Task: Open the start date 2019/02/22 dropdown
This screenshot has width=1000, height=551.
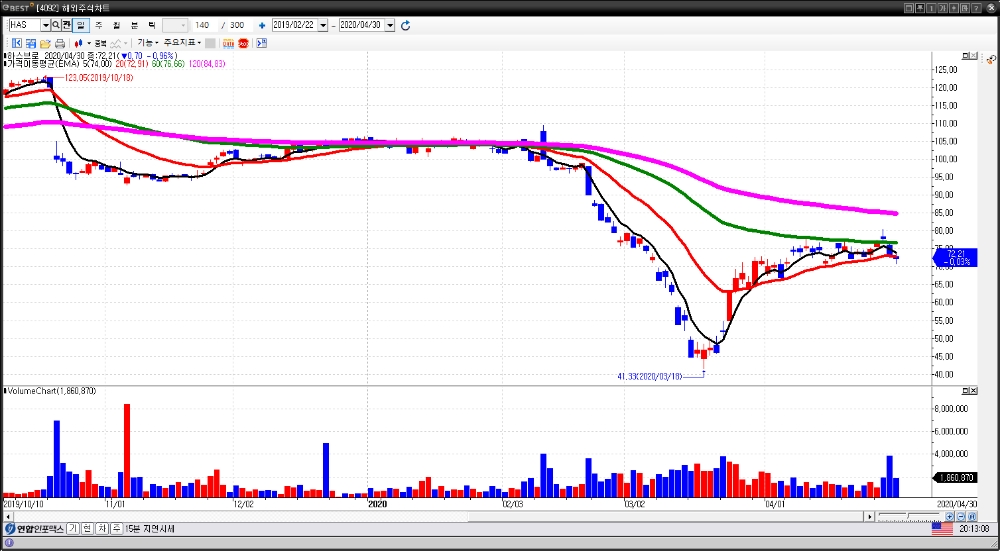Action: tap(323, 24)
